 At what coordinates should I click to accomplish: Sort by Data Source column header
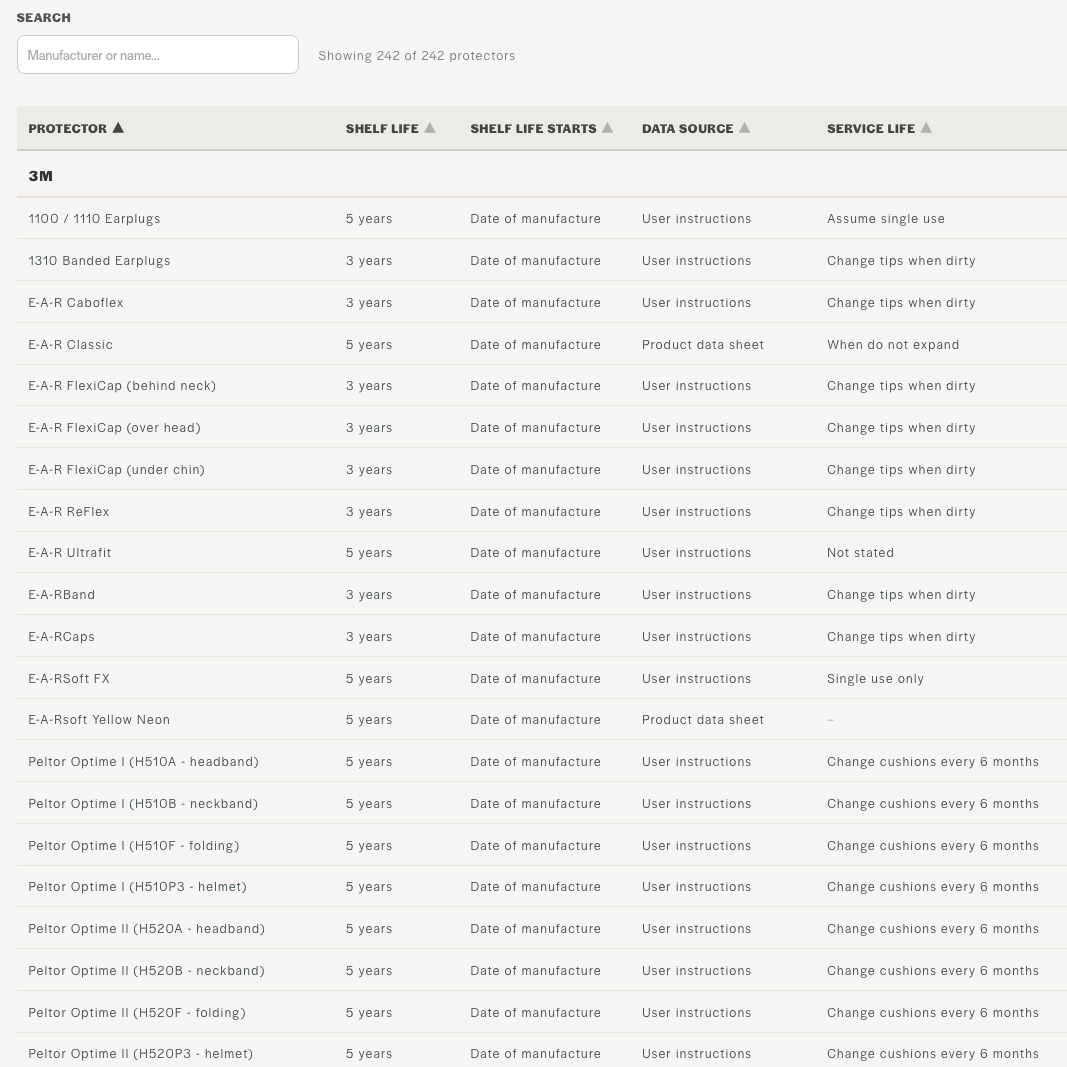coord(695,128)
